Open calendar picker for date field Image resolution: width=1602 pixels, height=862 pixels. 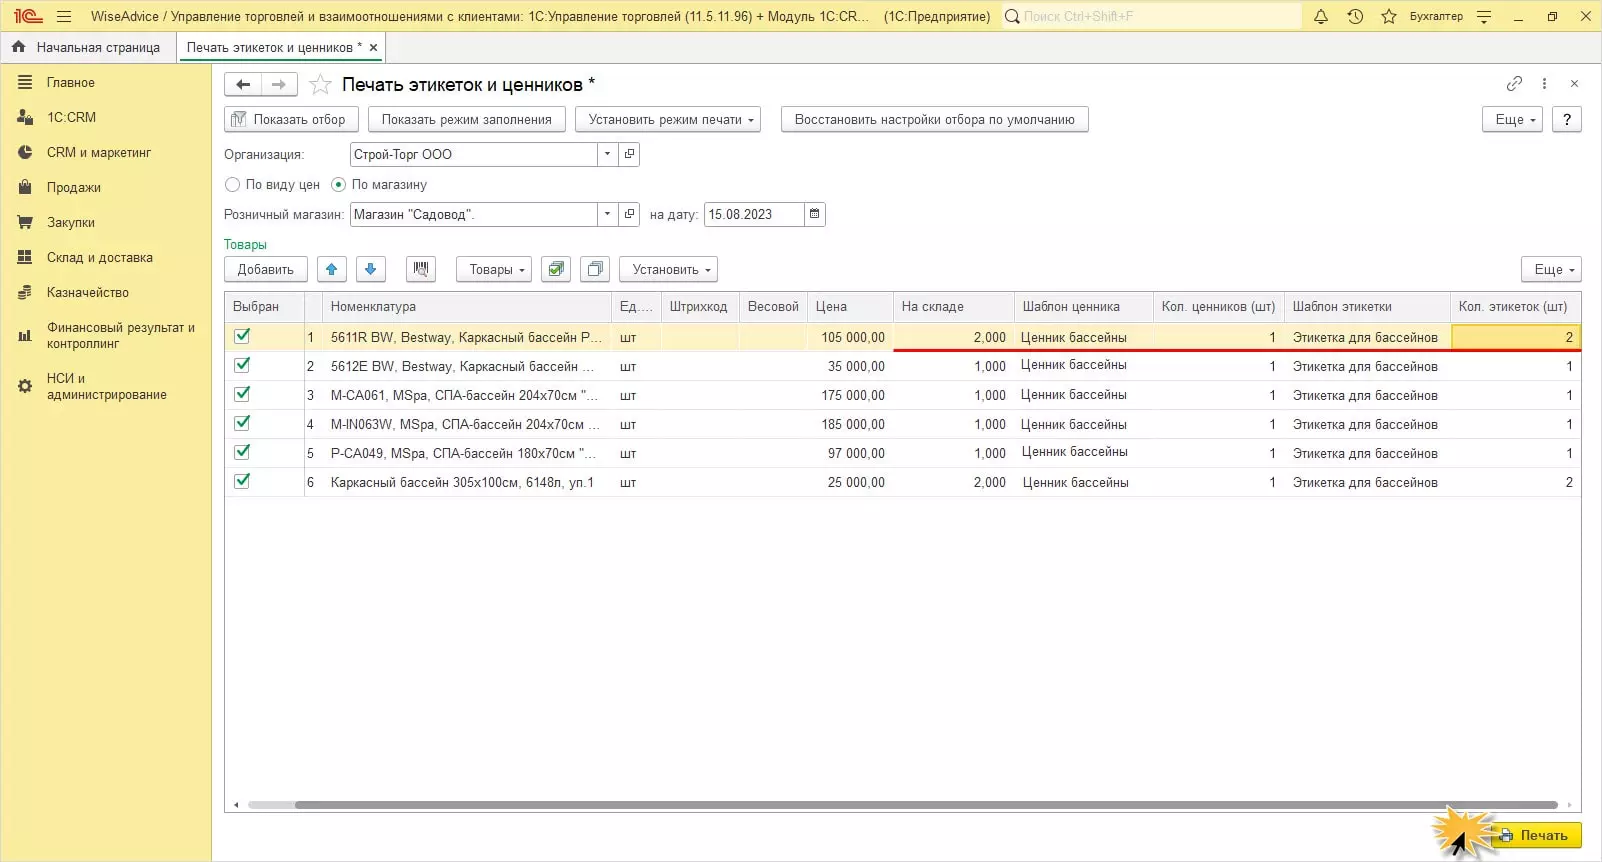[815, 214]
